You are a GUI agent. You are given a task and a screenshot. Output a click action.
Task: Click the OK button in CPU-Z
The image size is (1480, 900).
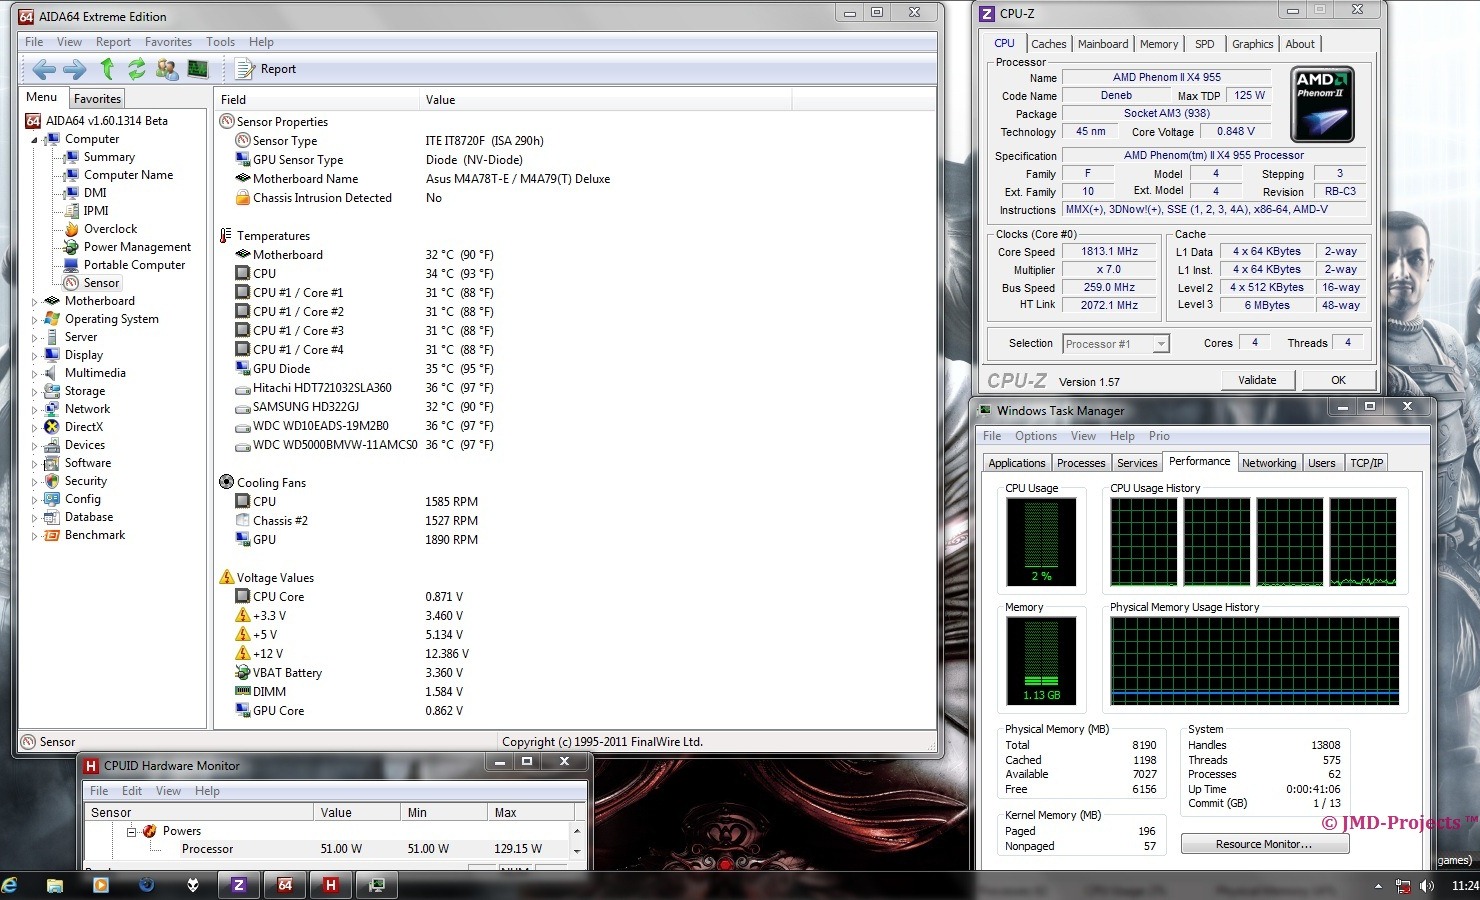tap(1338, 380)
